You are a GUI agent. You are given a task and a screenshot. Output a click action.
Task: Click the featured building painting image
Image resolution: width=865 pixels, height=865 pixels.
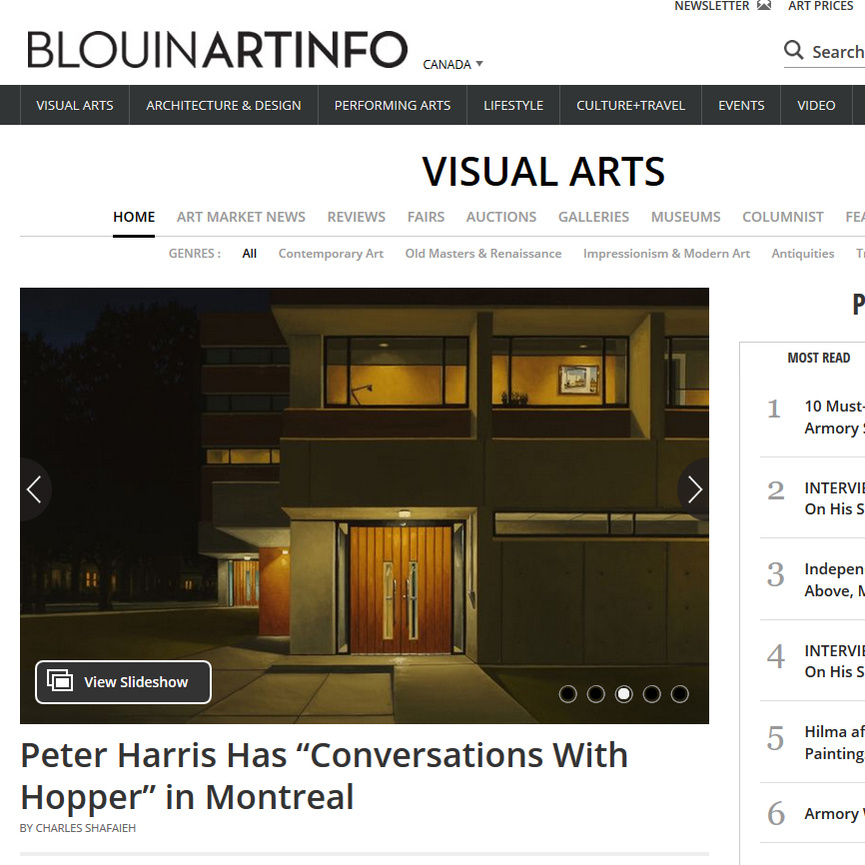364,505
